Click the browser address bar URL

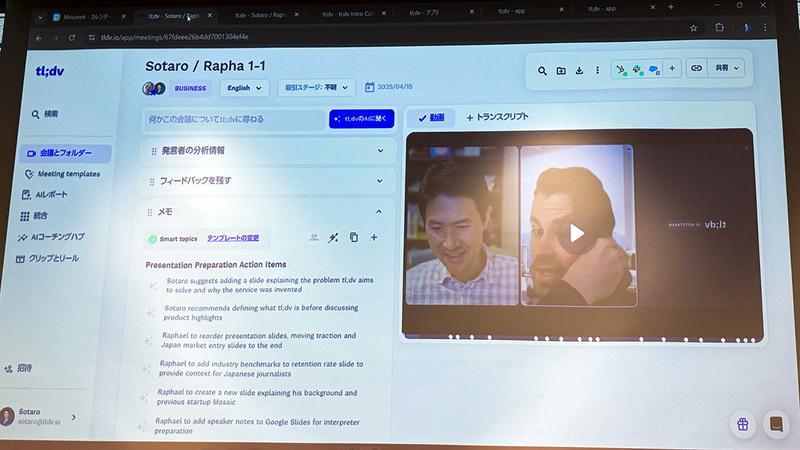[174, 37]
